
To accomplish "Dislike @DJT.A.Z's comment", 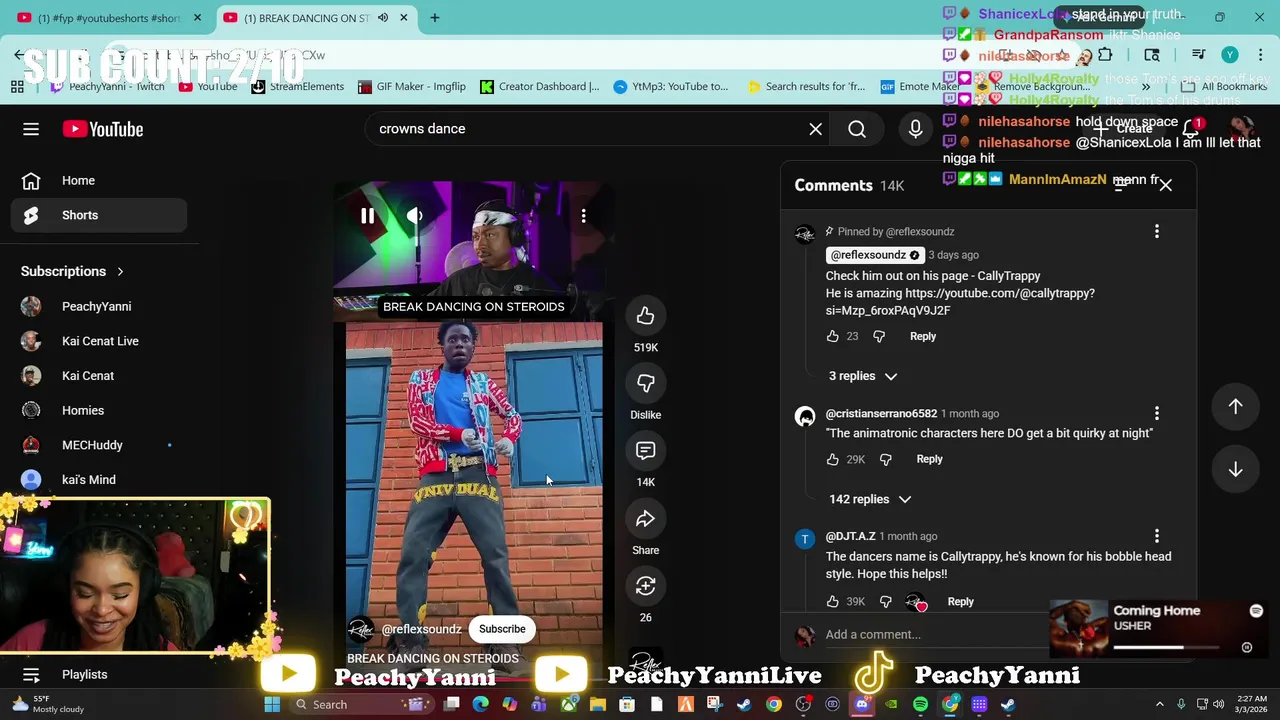I will pyautogui.click(x=885, y=602).
